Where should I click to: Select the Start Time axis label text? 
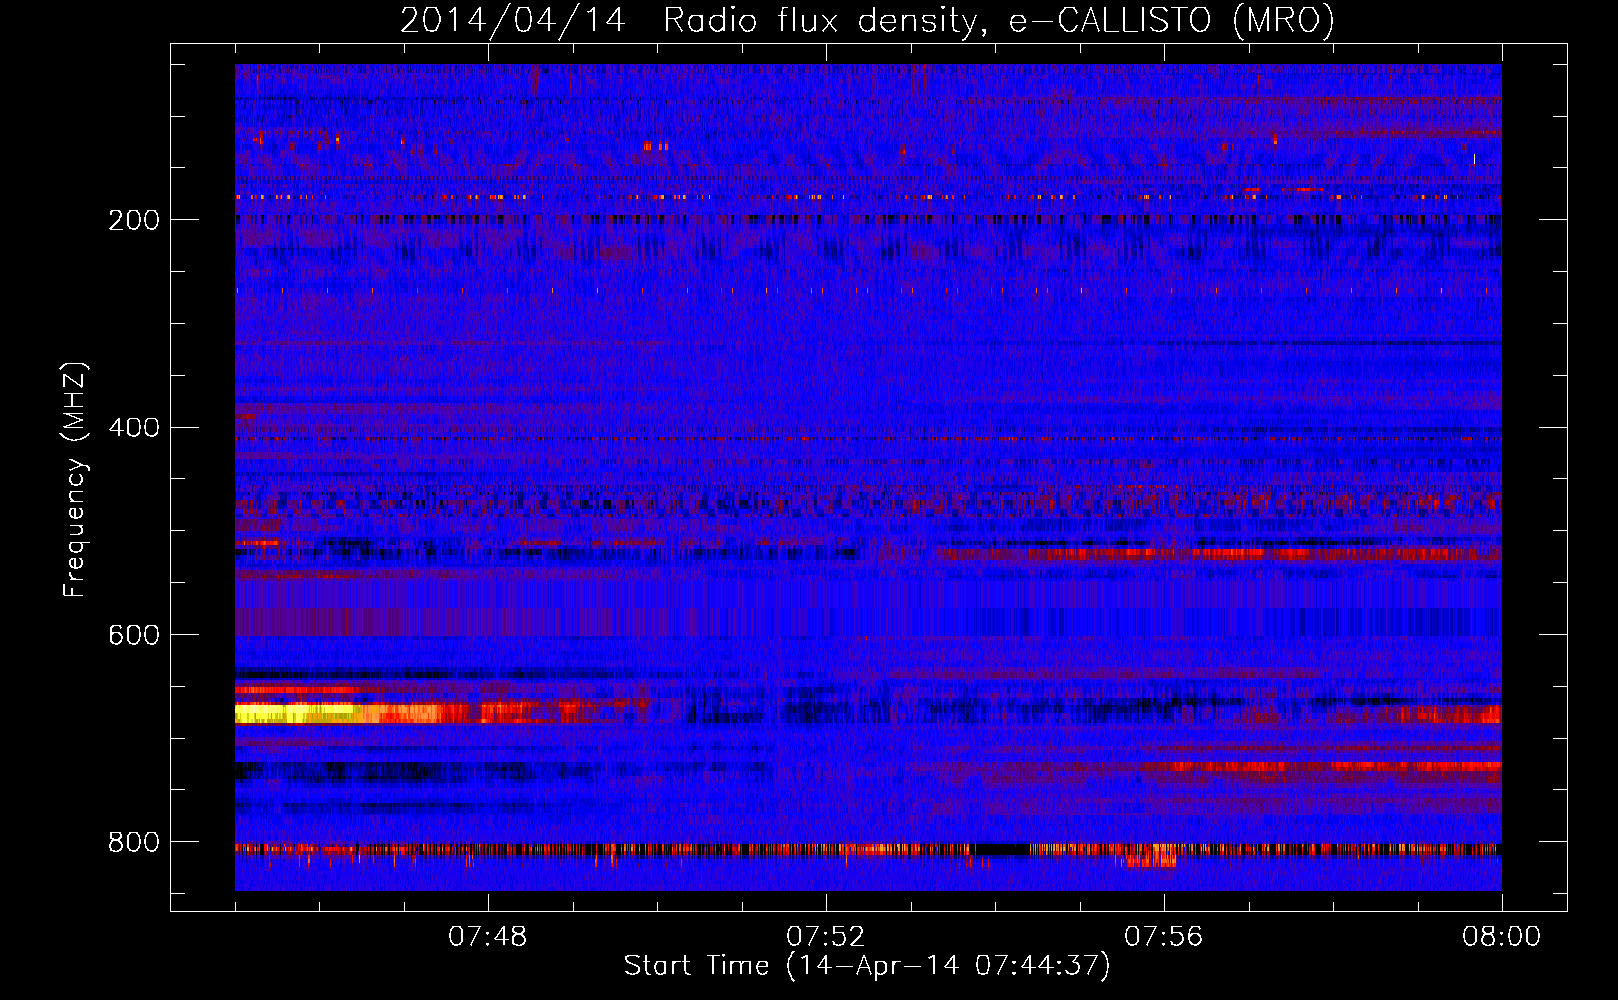(867, 966)
